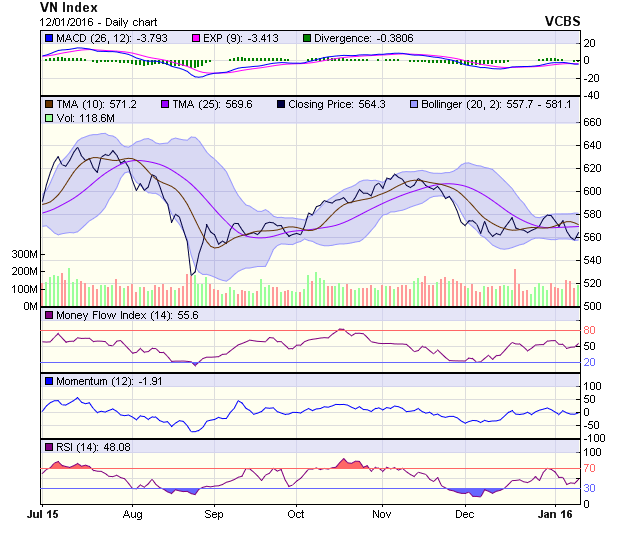The height and width of the screenshot is (535, 620).
Task: Click the green Vol legend swatch
Action: pos(50,118)
